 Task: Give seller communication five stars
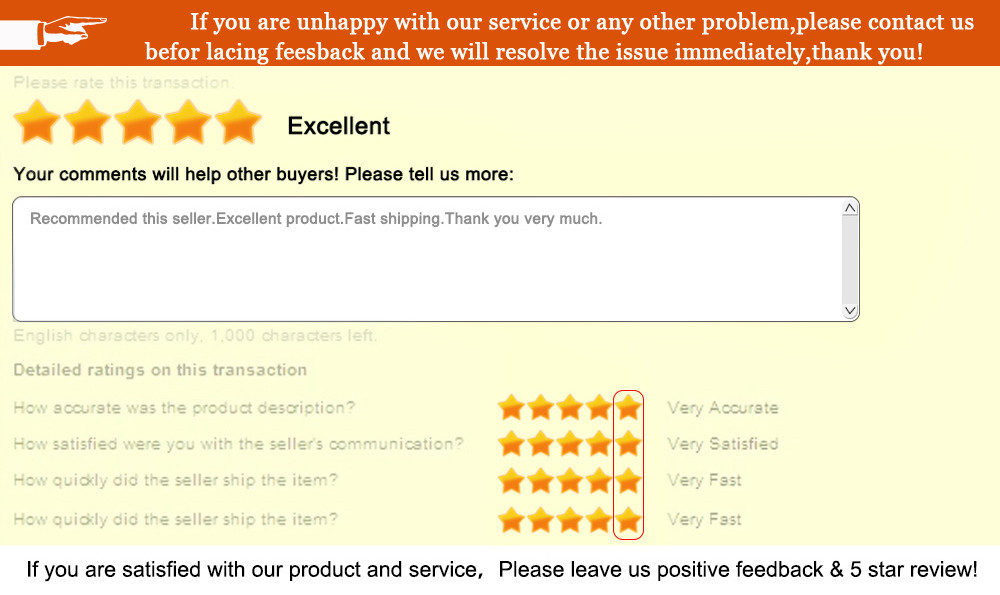click(x=628, y=443)
